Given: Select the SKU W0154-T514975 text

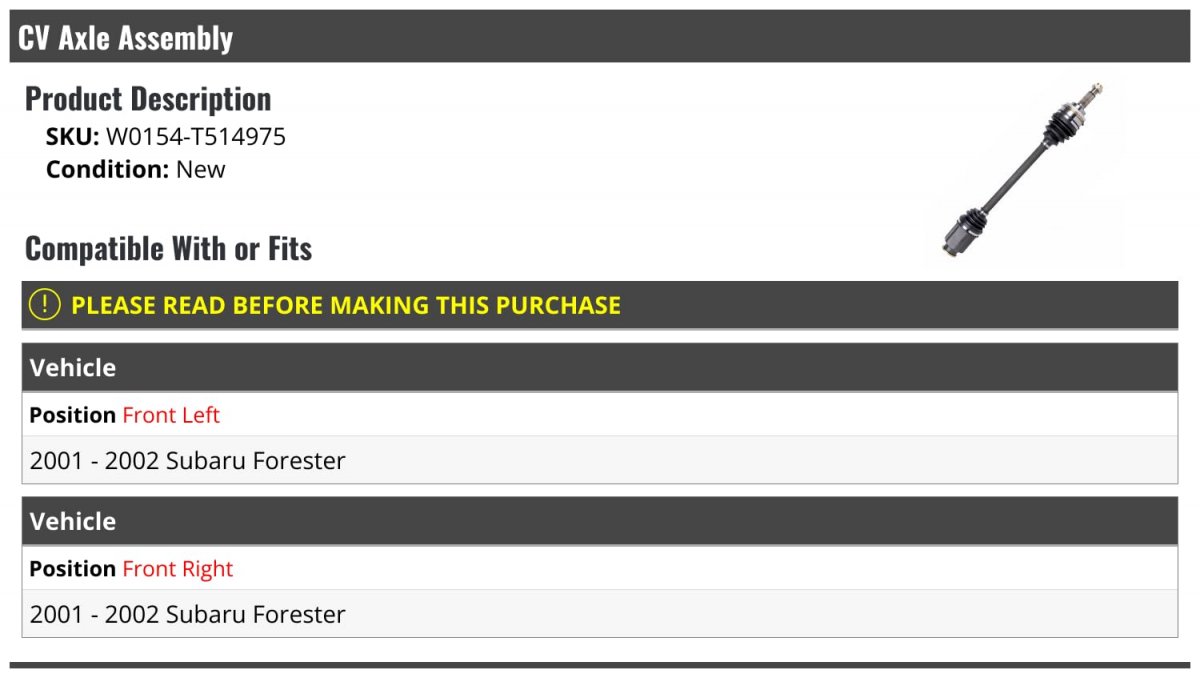Looking at the screenshot, I should pyautogui.click(x=166, y=137).
